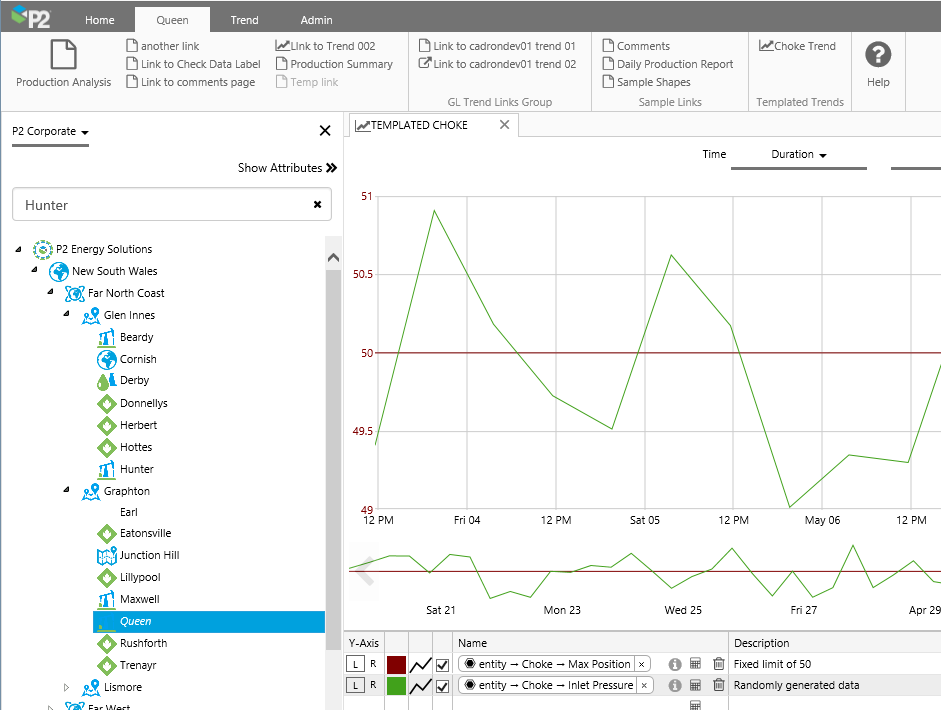
Task: Close the hierarchy panel with the X
Action: [324, 131]
